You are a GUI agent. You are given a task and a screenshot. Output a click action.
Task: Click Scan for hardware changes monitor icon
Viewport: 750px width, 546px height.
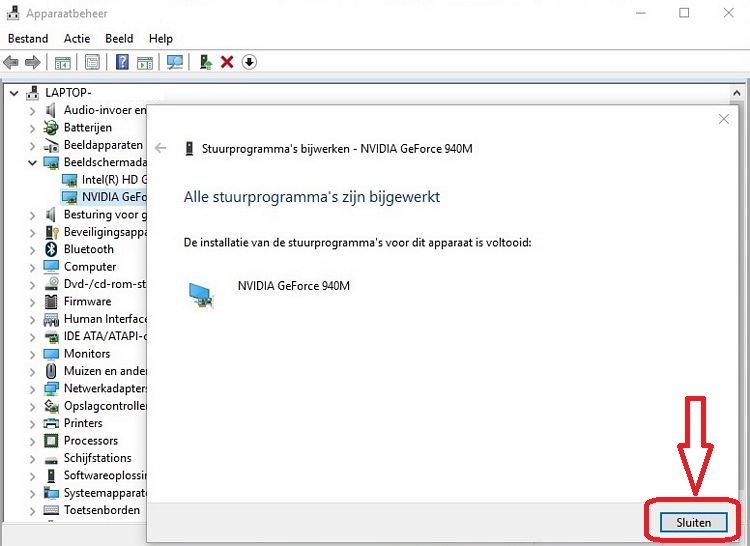175,62
